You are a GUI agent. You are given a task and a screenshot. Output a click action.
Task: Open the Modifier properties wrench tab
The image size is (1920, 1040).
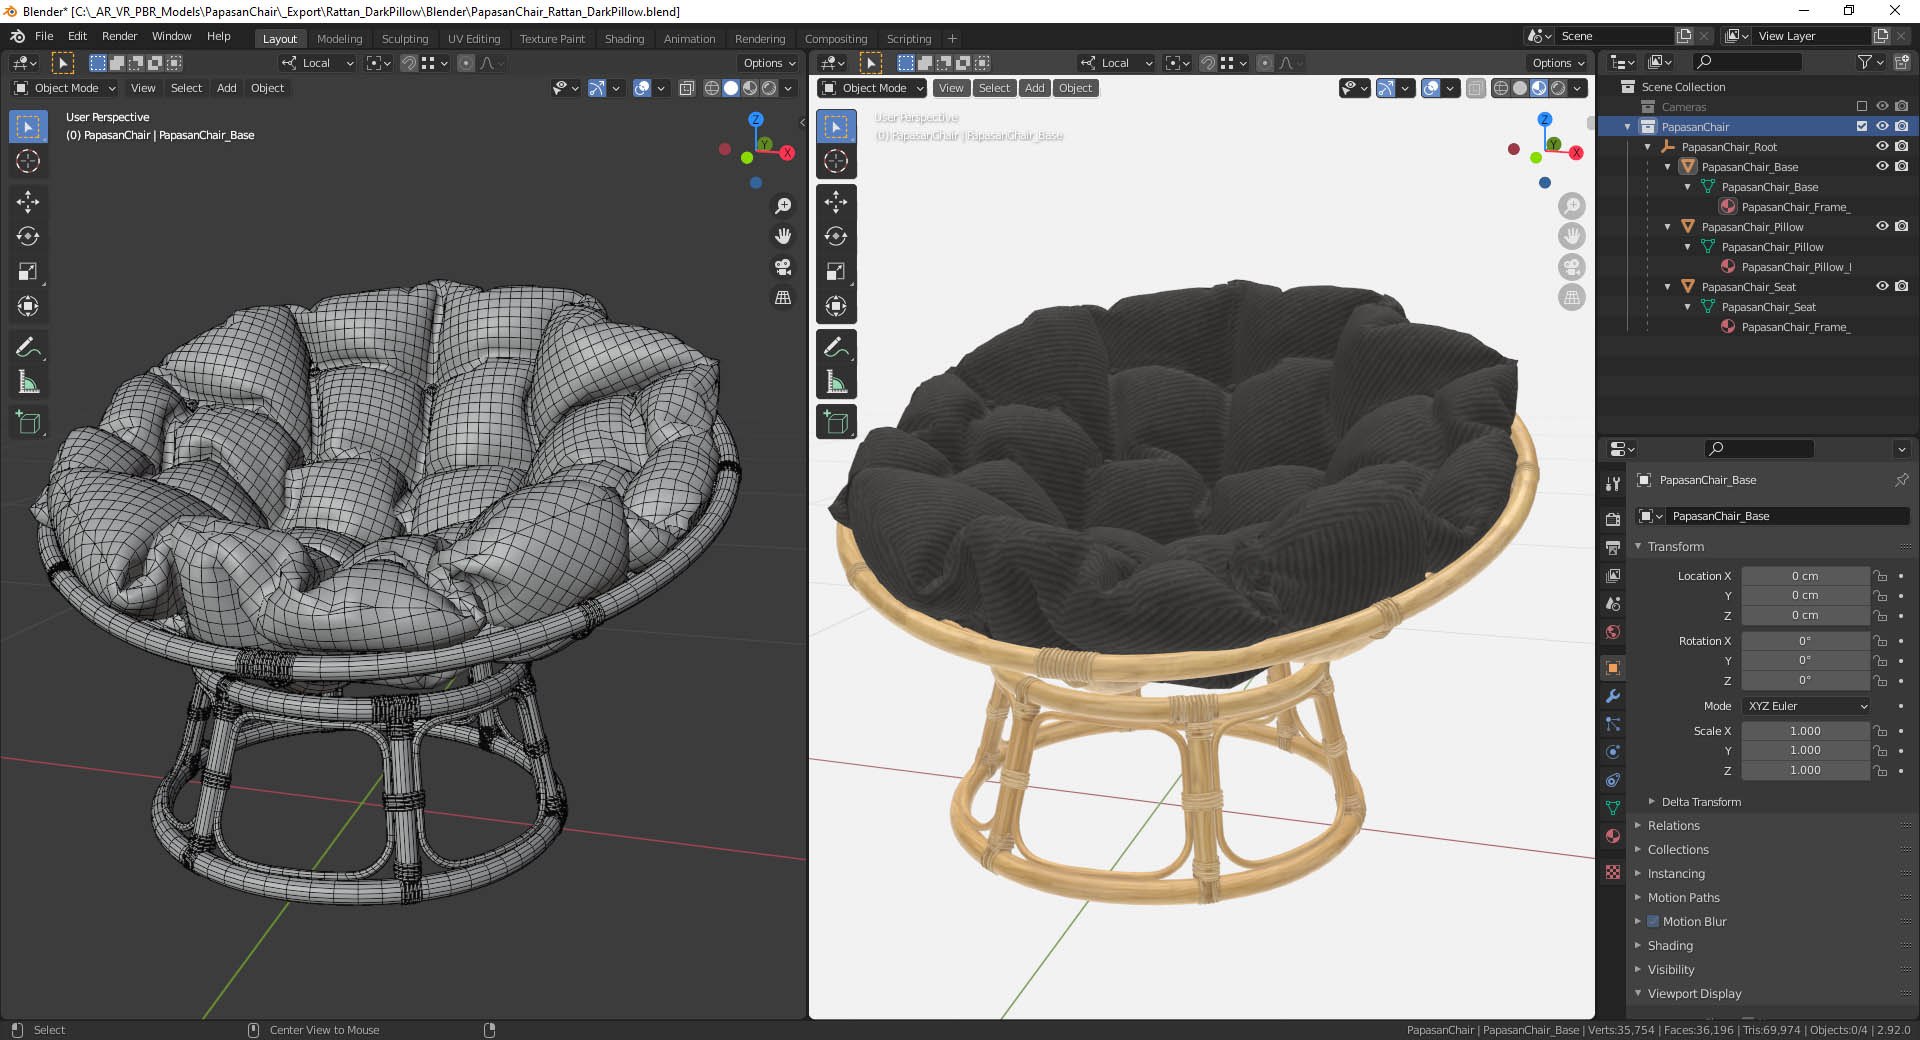[x=1612, y=696]
